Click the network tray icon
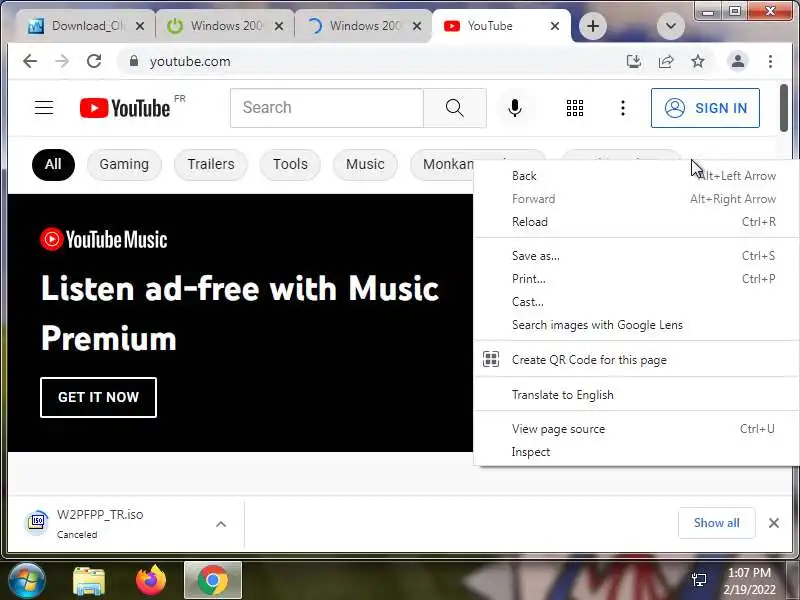Viewport: 800px width, 600px height. tap(698, 580)
